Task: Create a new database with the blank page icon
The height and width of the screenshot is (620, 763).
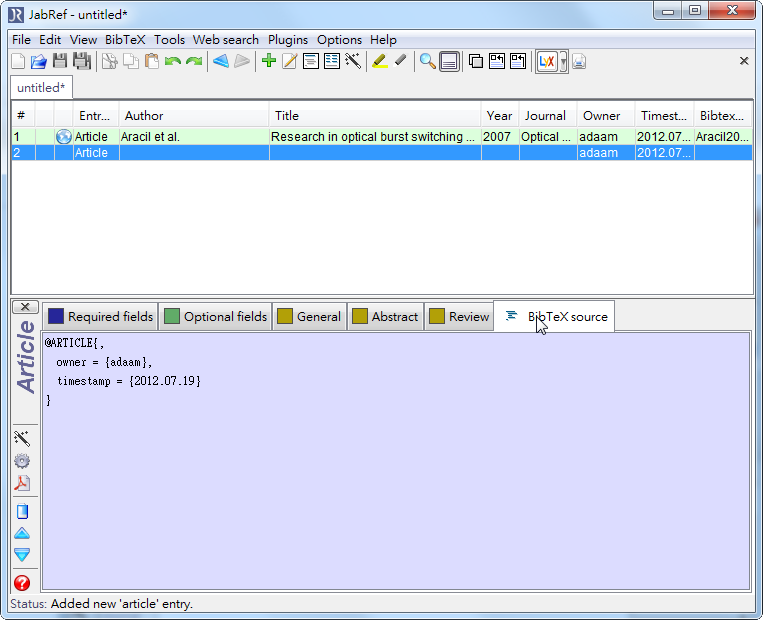Action: [18, 61]
